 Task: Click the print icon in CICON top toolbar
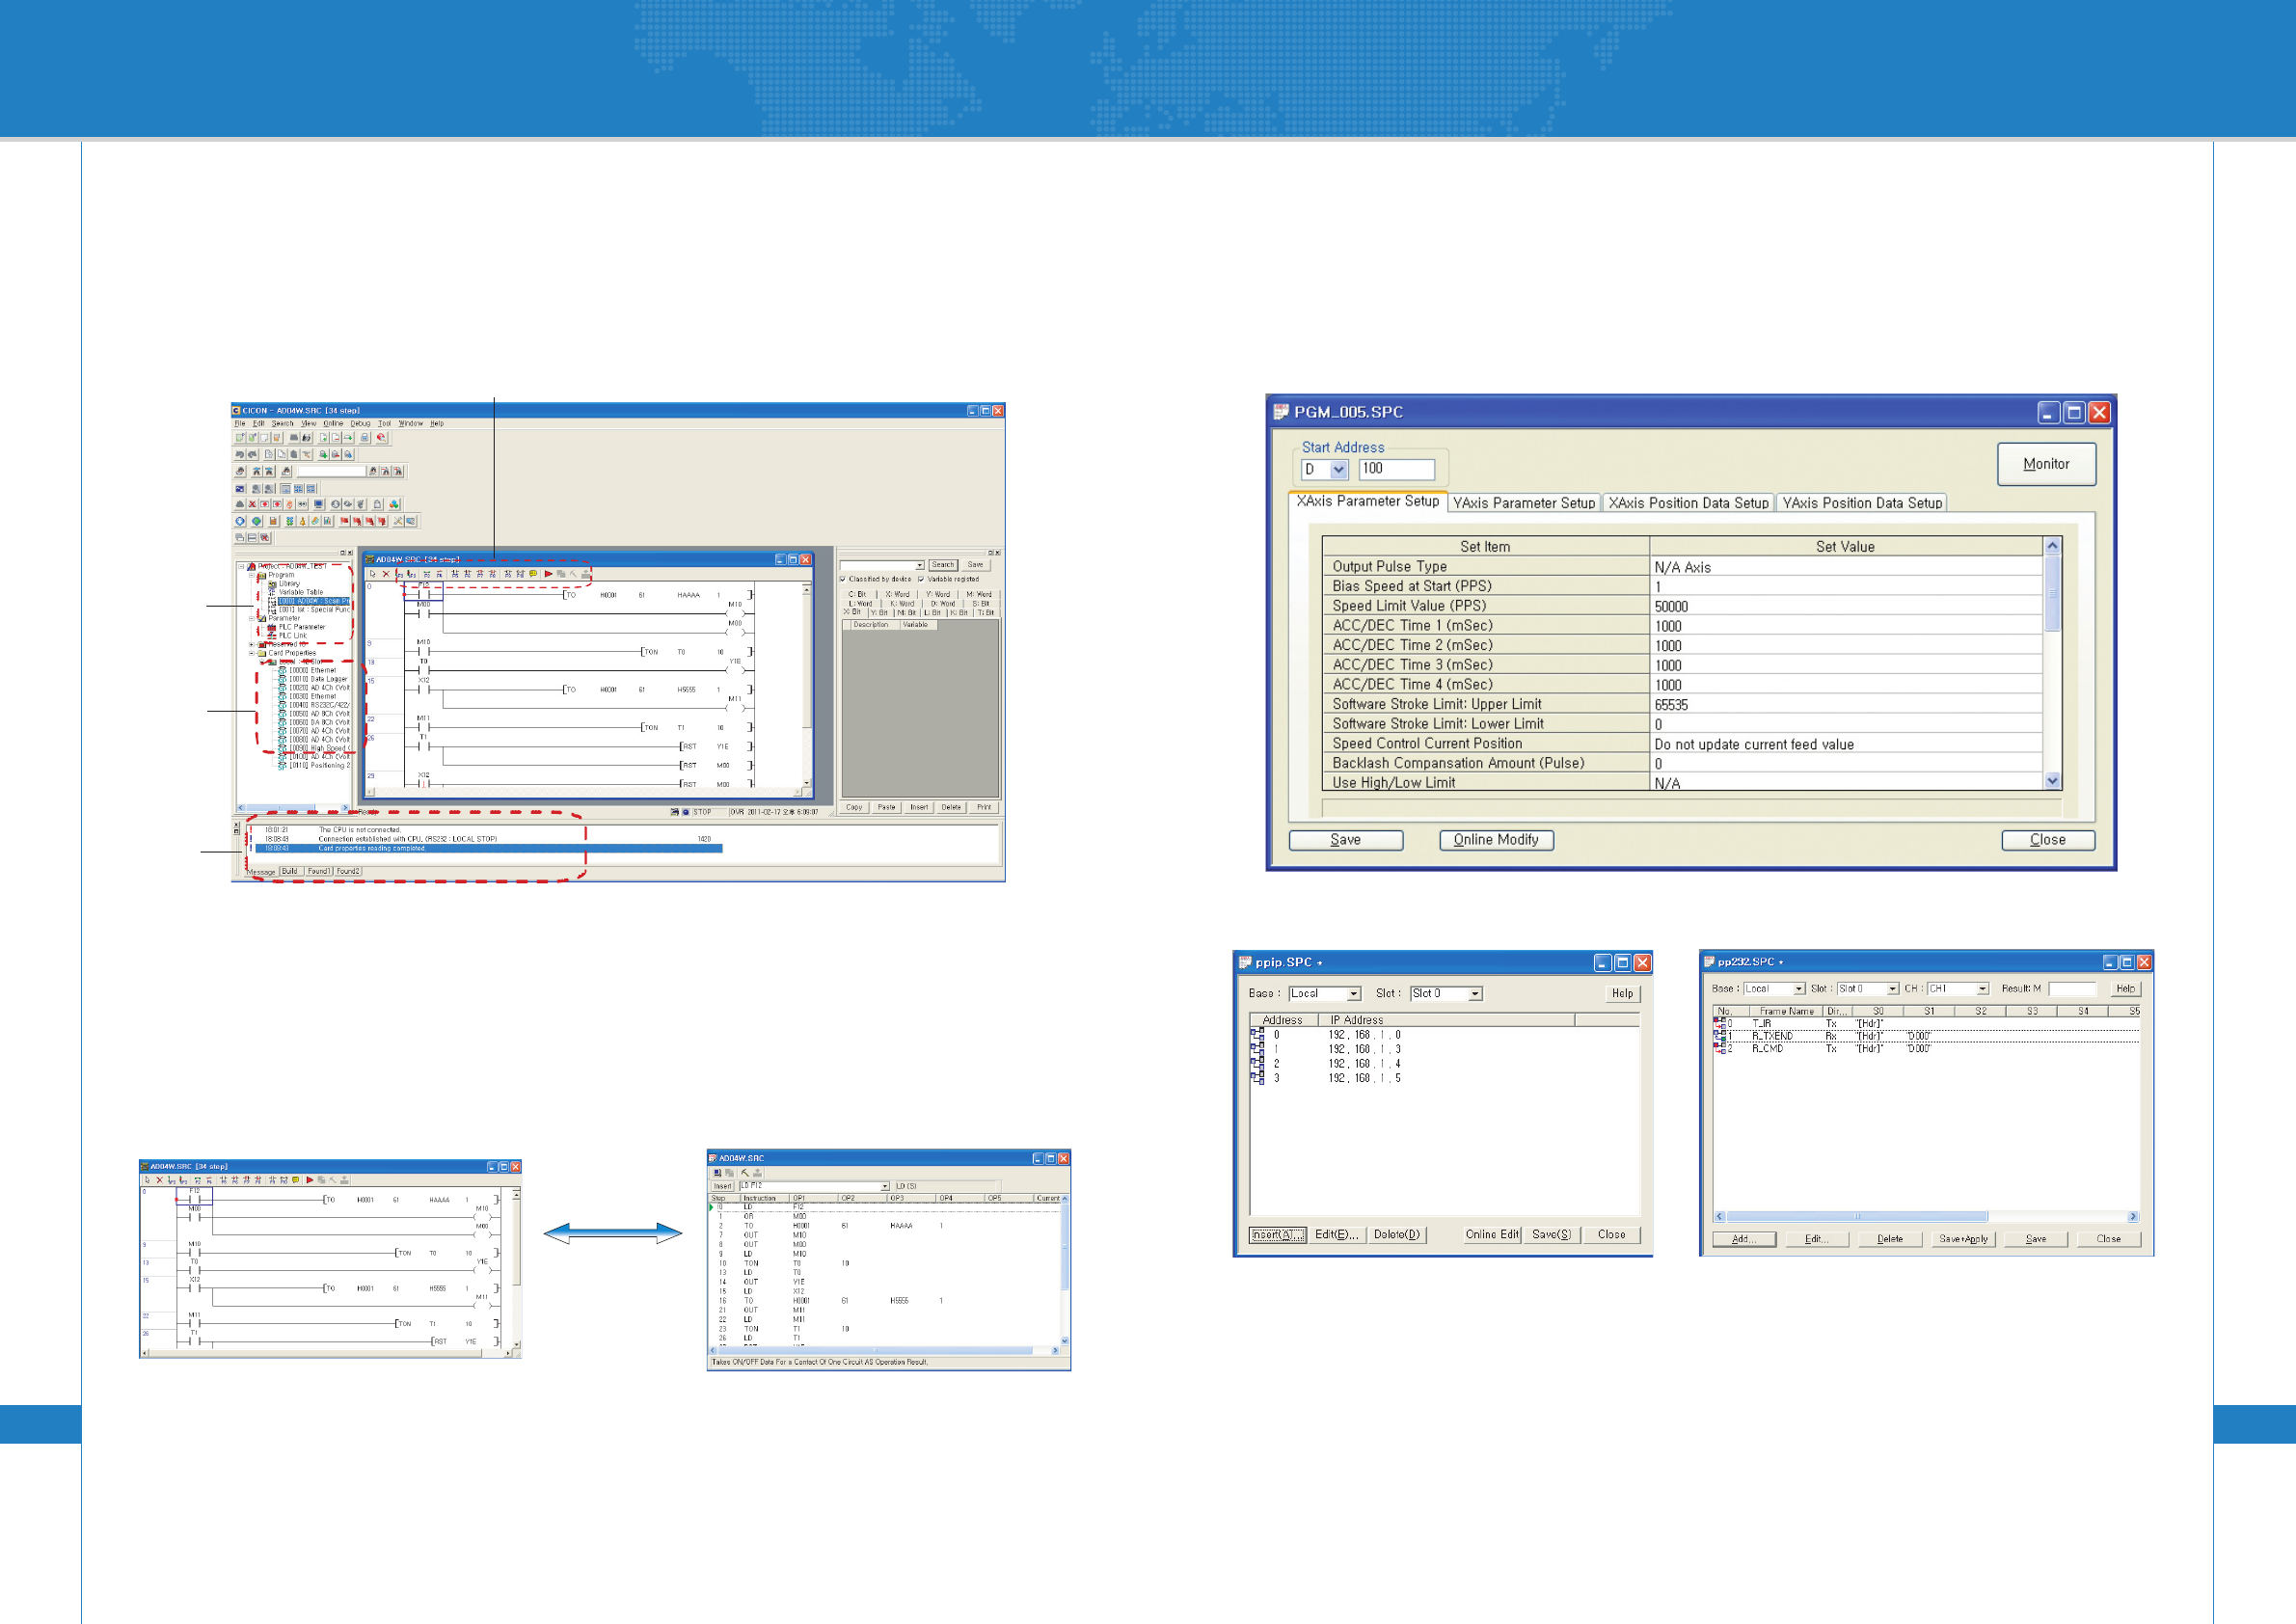point(365,438)
